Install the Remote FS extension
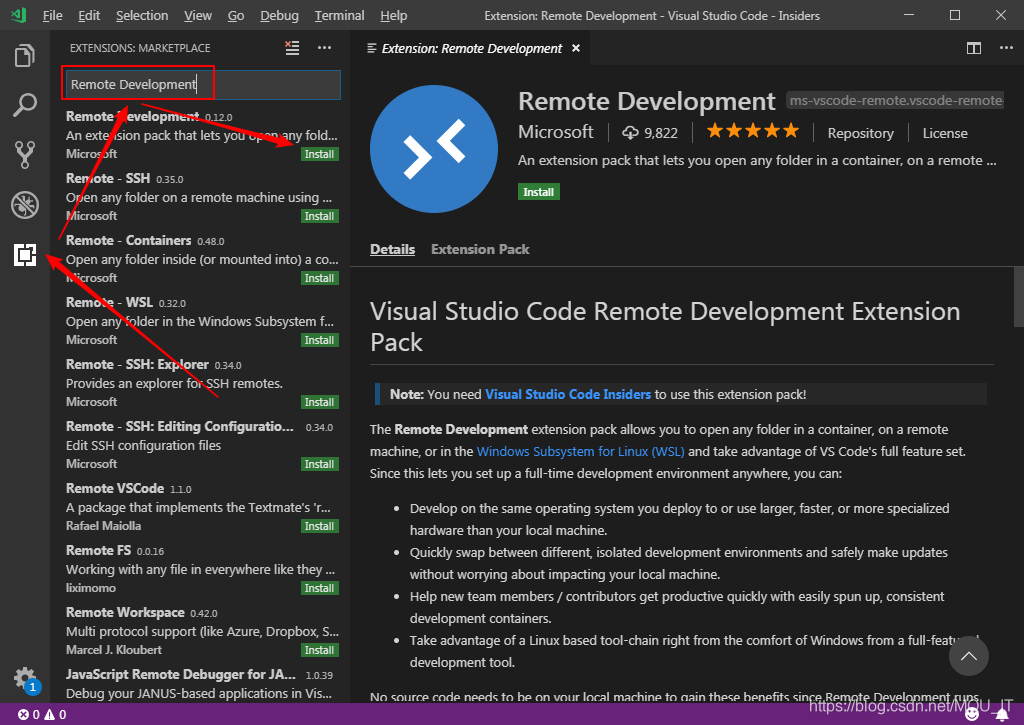 pos(319,588)
